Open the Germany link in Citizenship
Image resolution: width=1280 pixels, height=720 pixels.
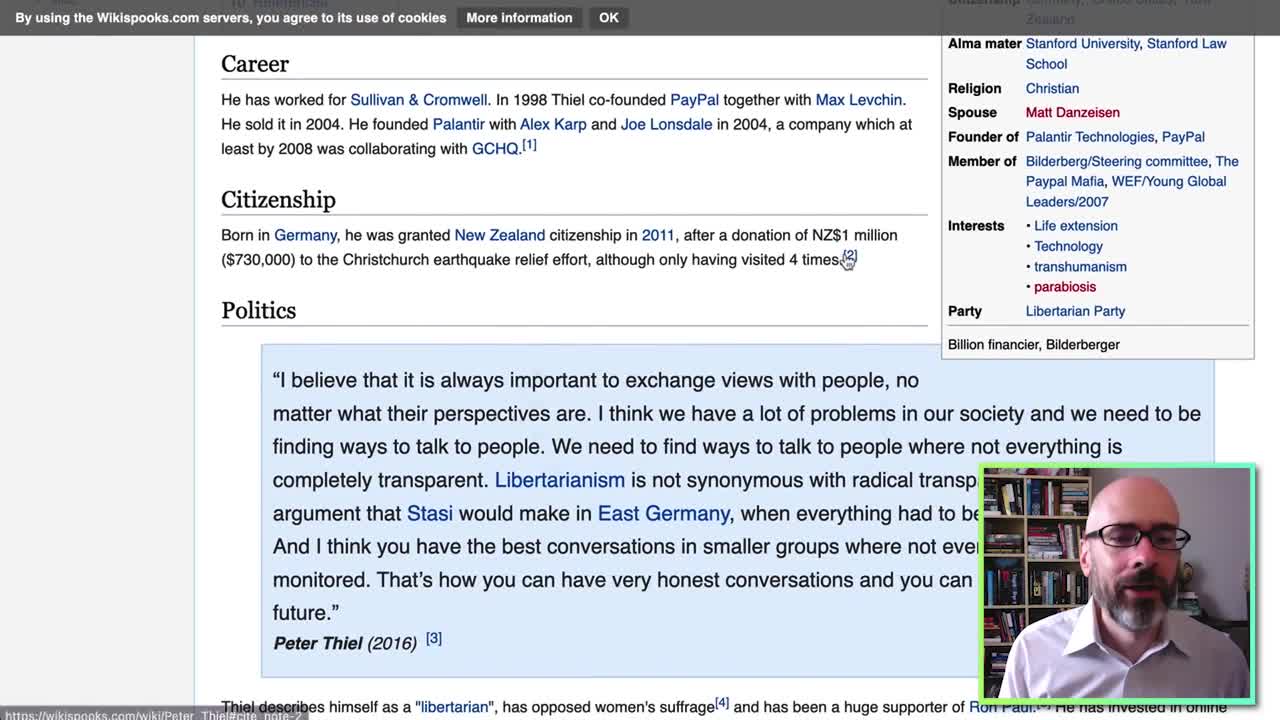[305, 235]
